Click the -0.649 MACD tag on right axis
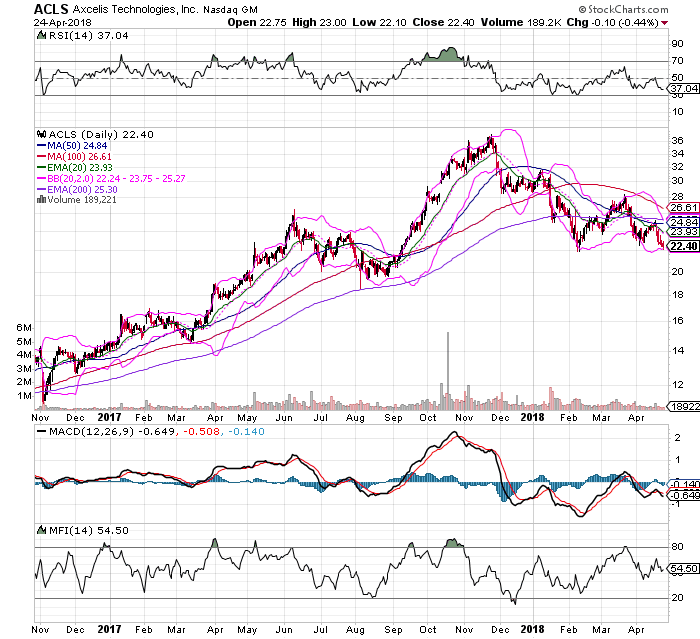 pos(683,495)
